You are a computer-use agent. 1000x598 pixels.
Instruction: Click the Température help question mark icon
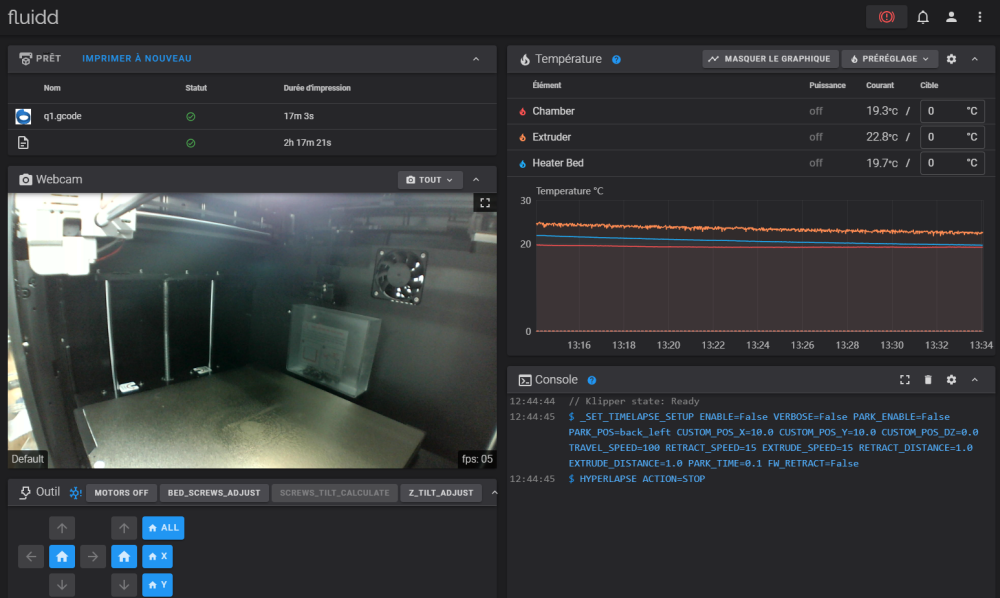click(x=616, y=60)
